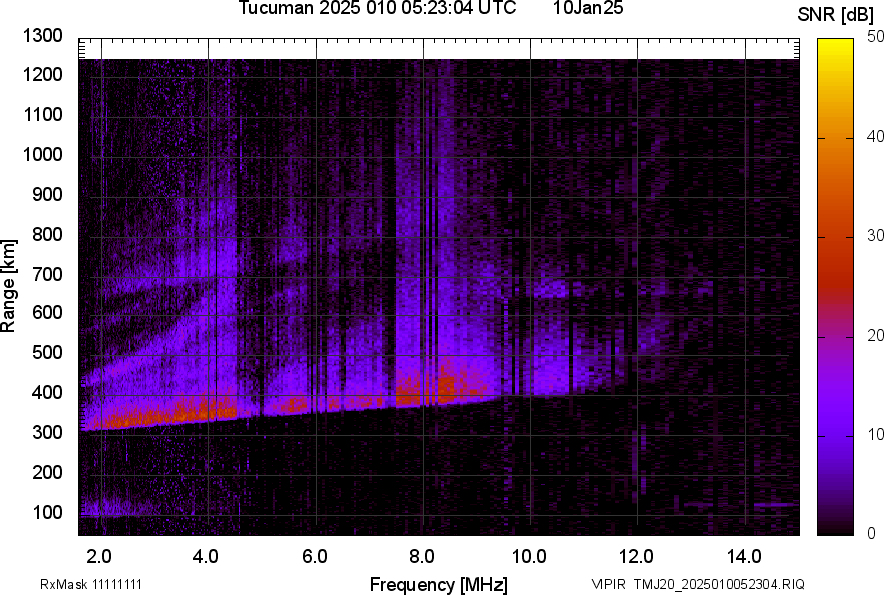The image size is (884, 595).
Task: Click the colorbar tick label '10'
Action: 875,435
